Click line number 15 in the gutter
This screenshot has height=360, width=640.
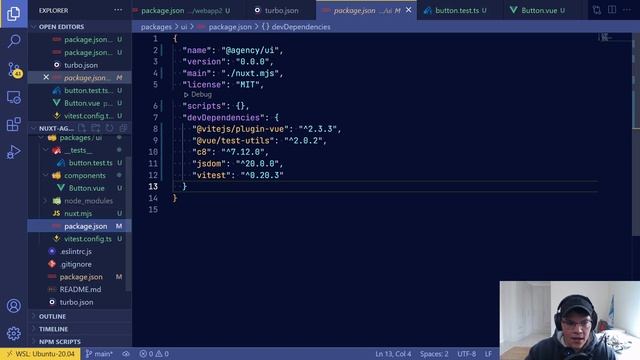[153, 209]
